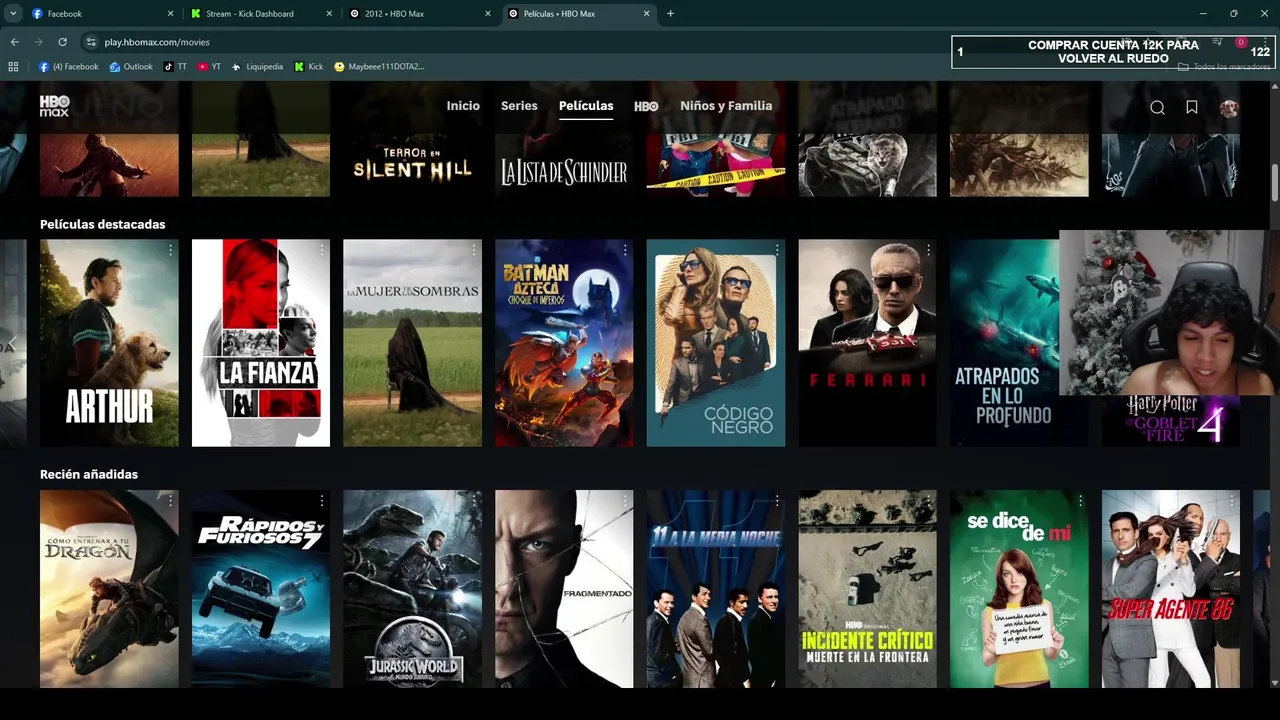Open options menu on Cómo Entrenar a tu Dragón
Viewport: 1280px width, 720px height.
(171, 500)
